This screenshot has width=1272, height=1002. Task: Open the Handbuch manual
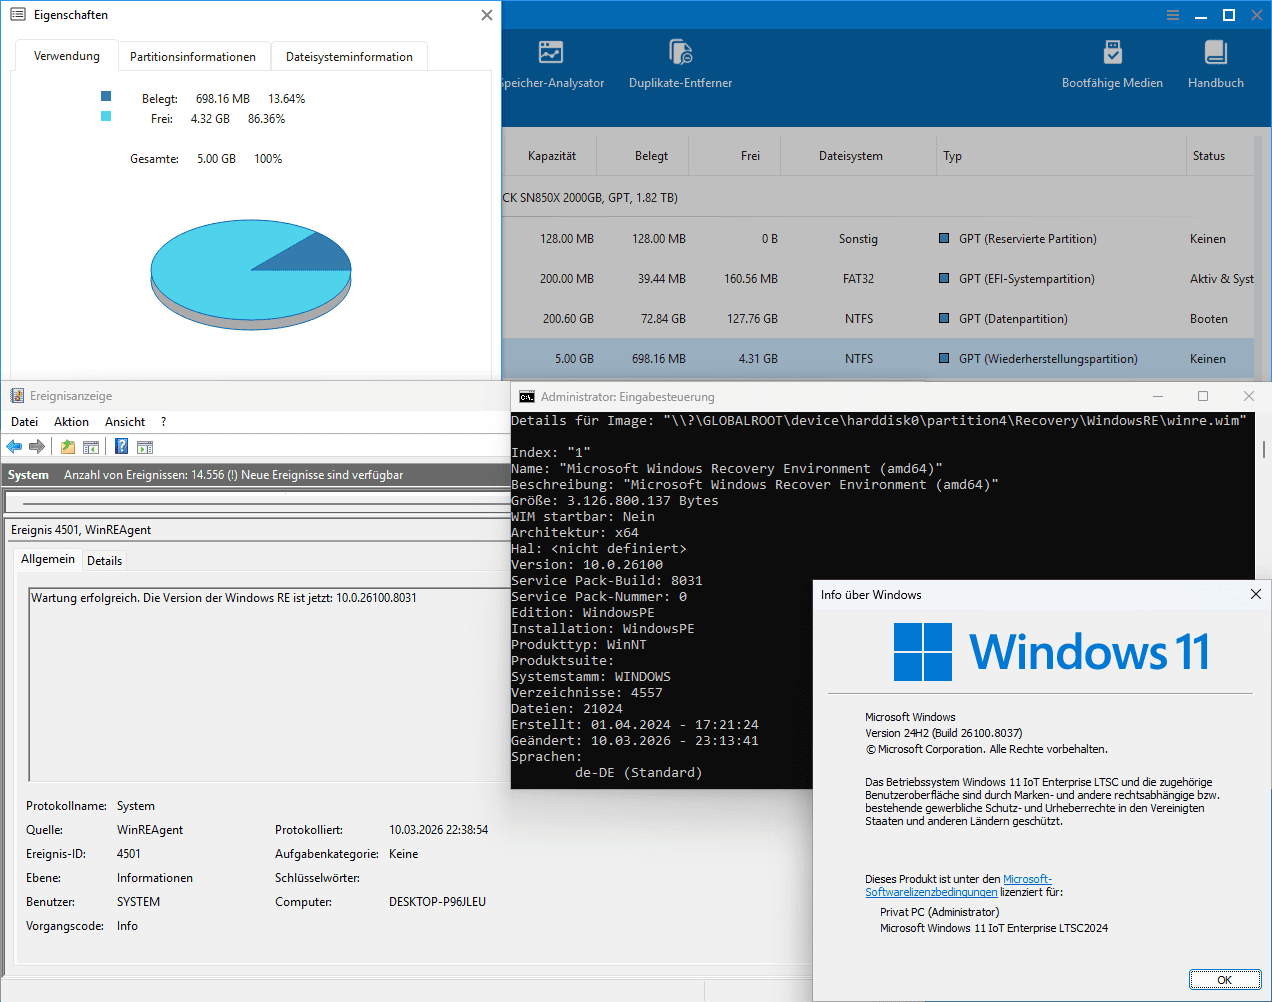click(x=1216, y=65)
